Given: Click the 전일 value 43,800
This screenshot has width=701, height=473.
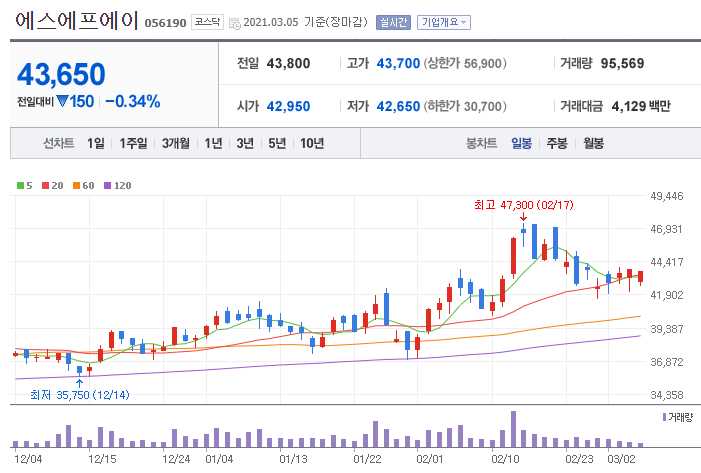Looking at the screenshot, I should coord(288,63).
